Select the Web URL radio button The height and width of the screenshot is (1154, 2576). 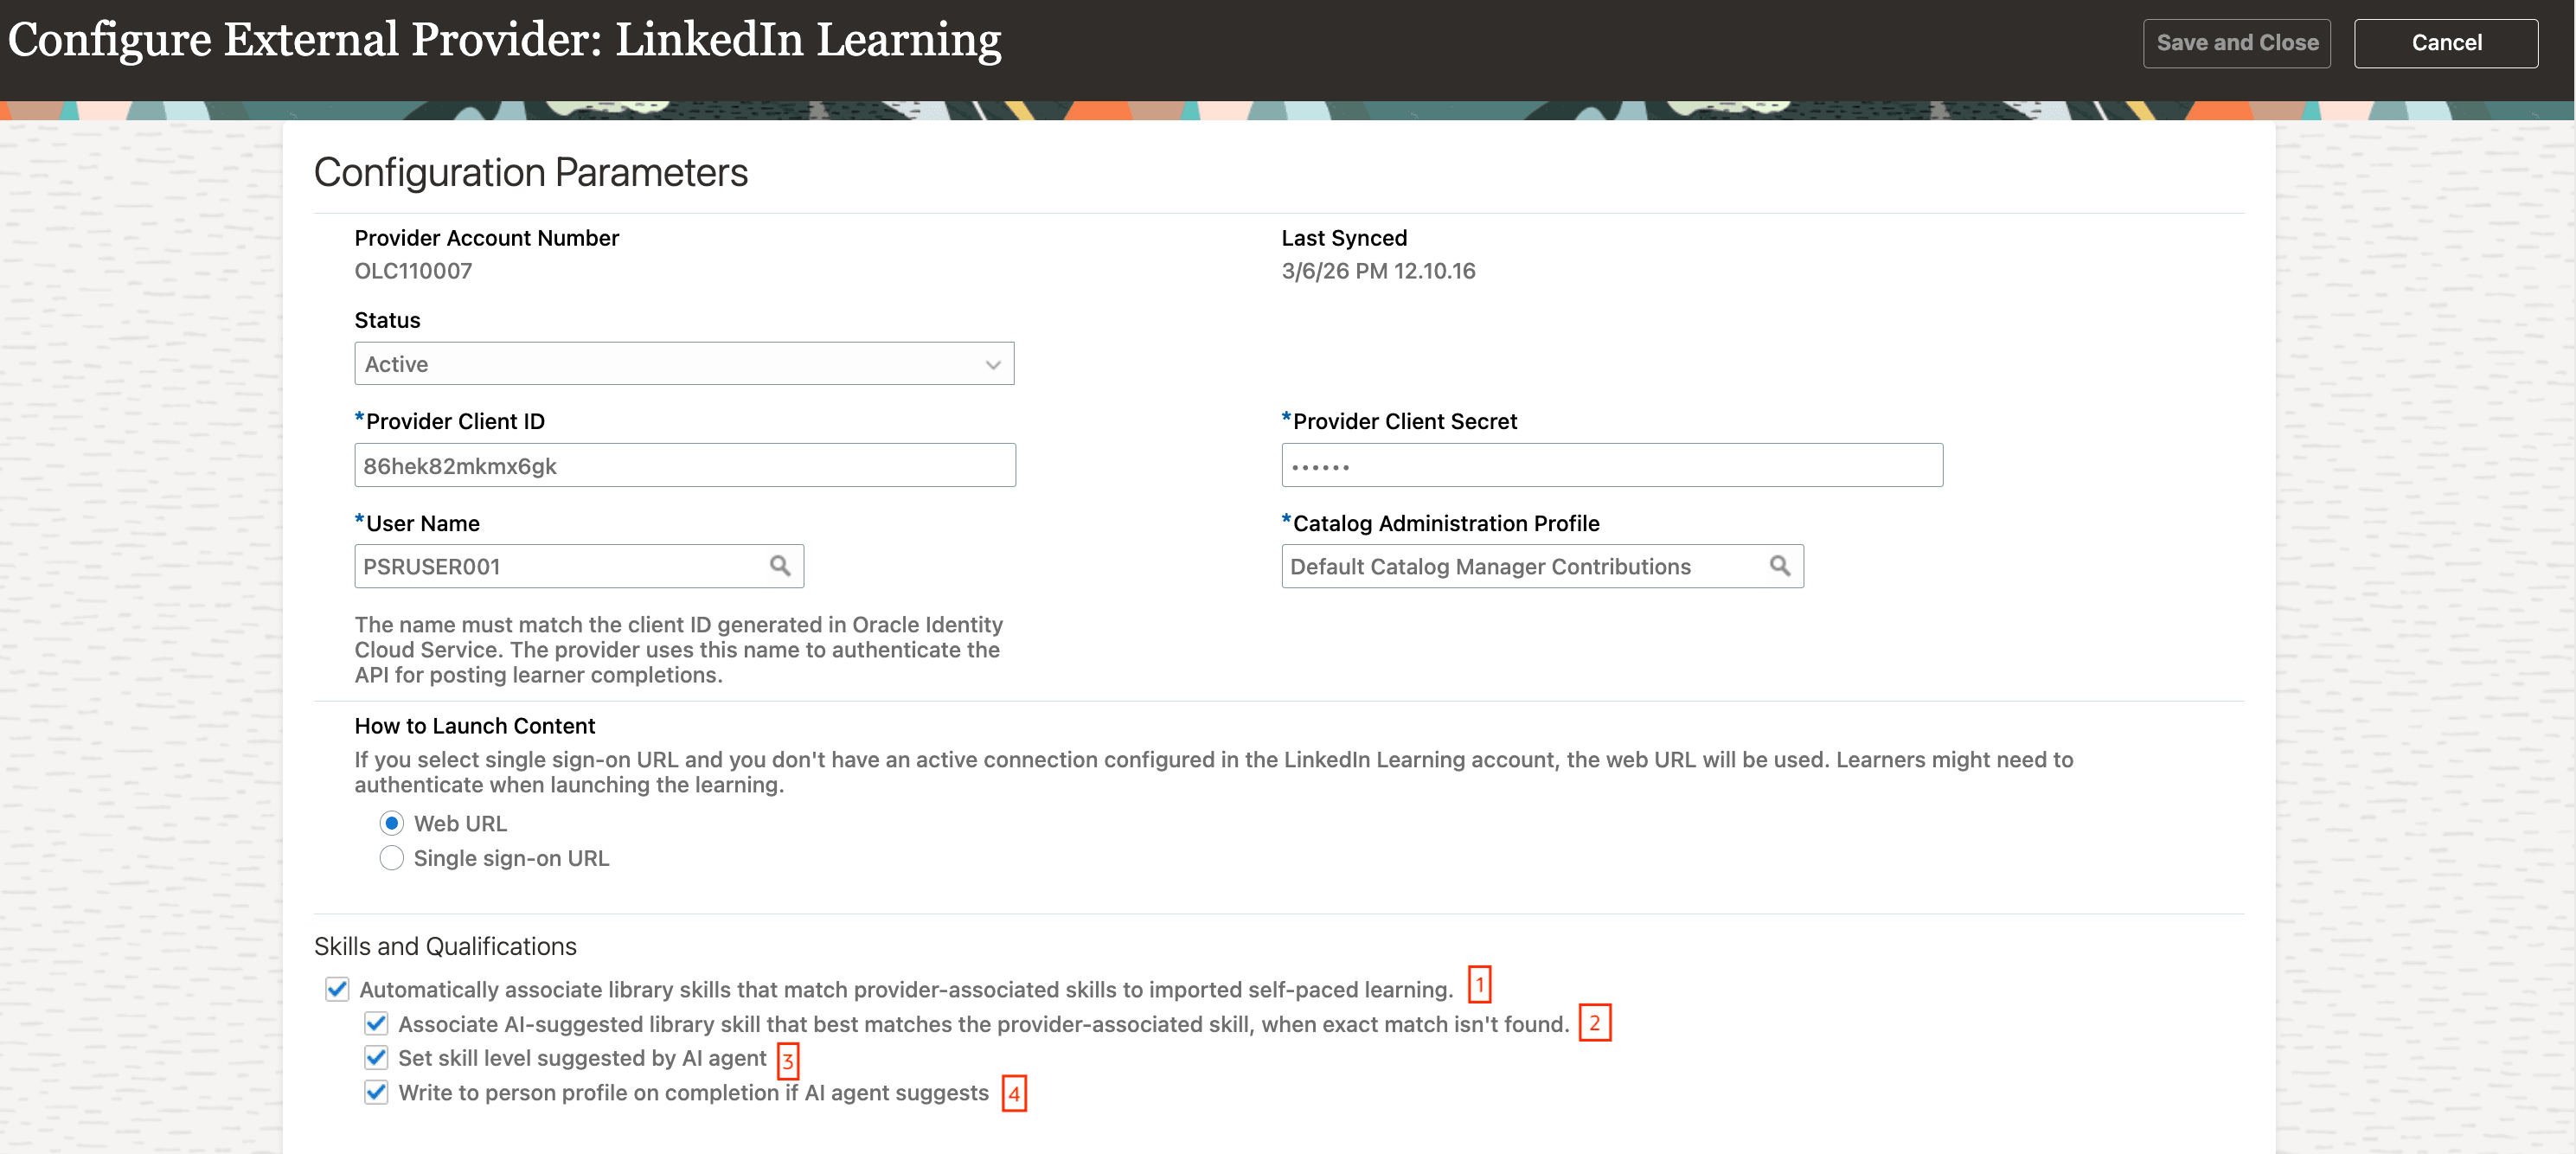click(391, 823)
